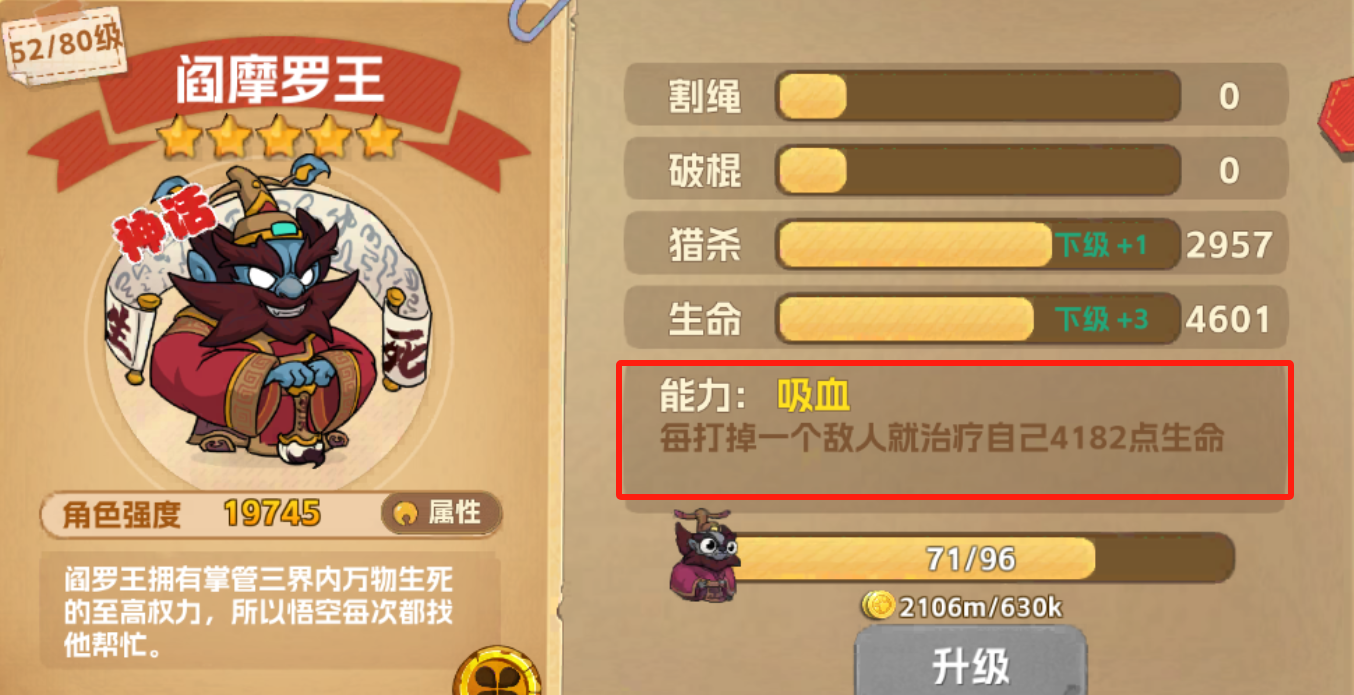Click the character description text box
This screenshot has width=1354, height=695.
(x=268, y=612)
